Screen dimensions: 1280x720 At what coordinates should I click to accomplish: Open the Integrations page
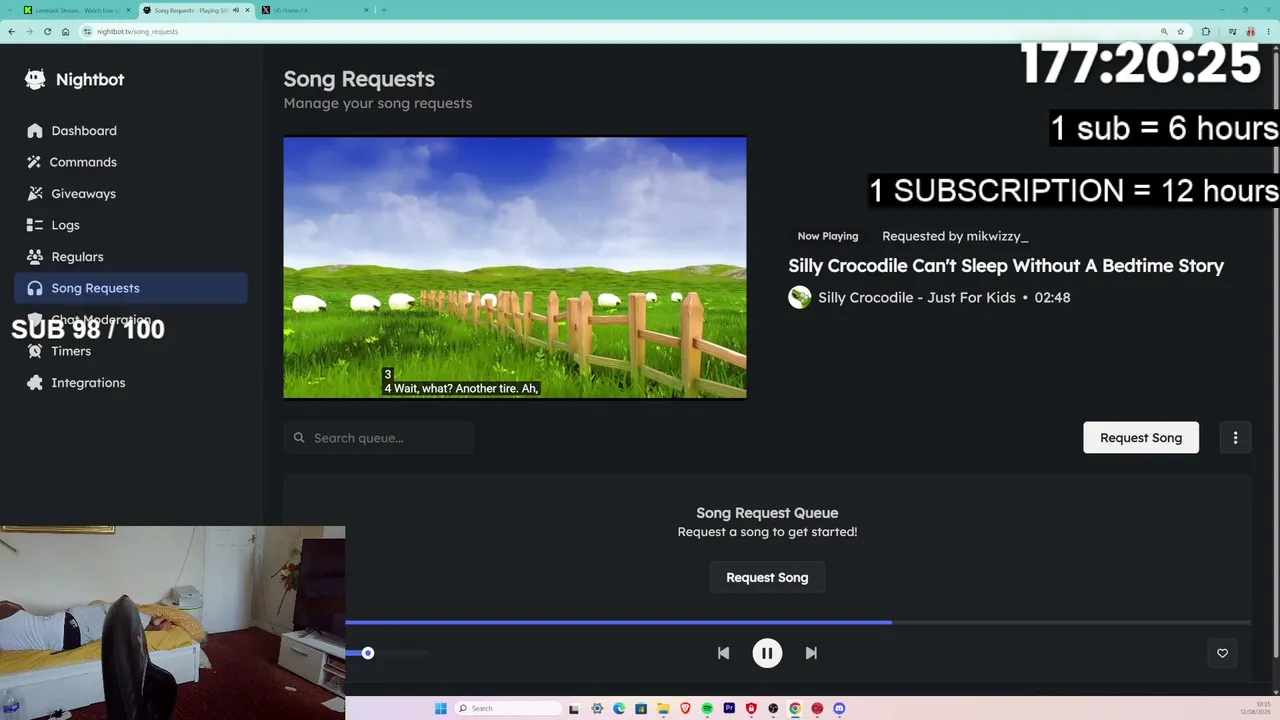coord(131,383)
